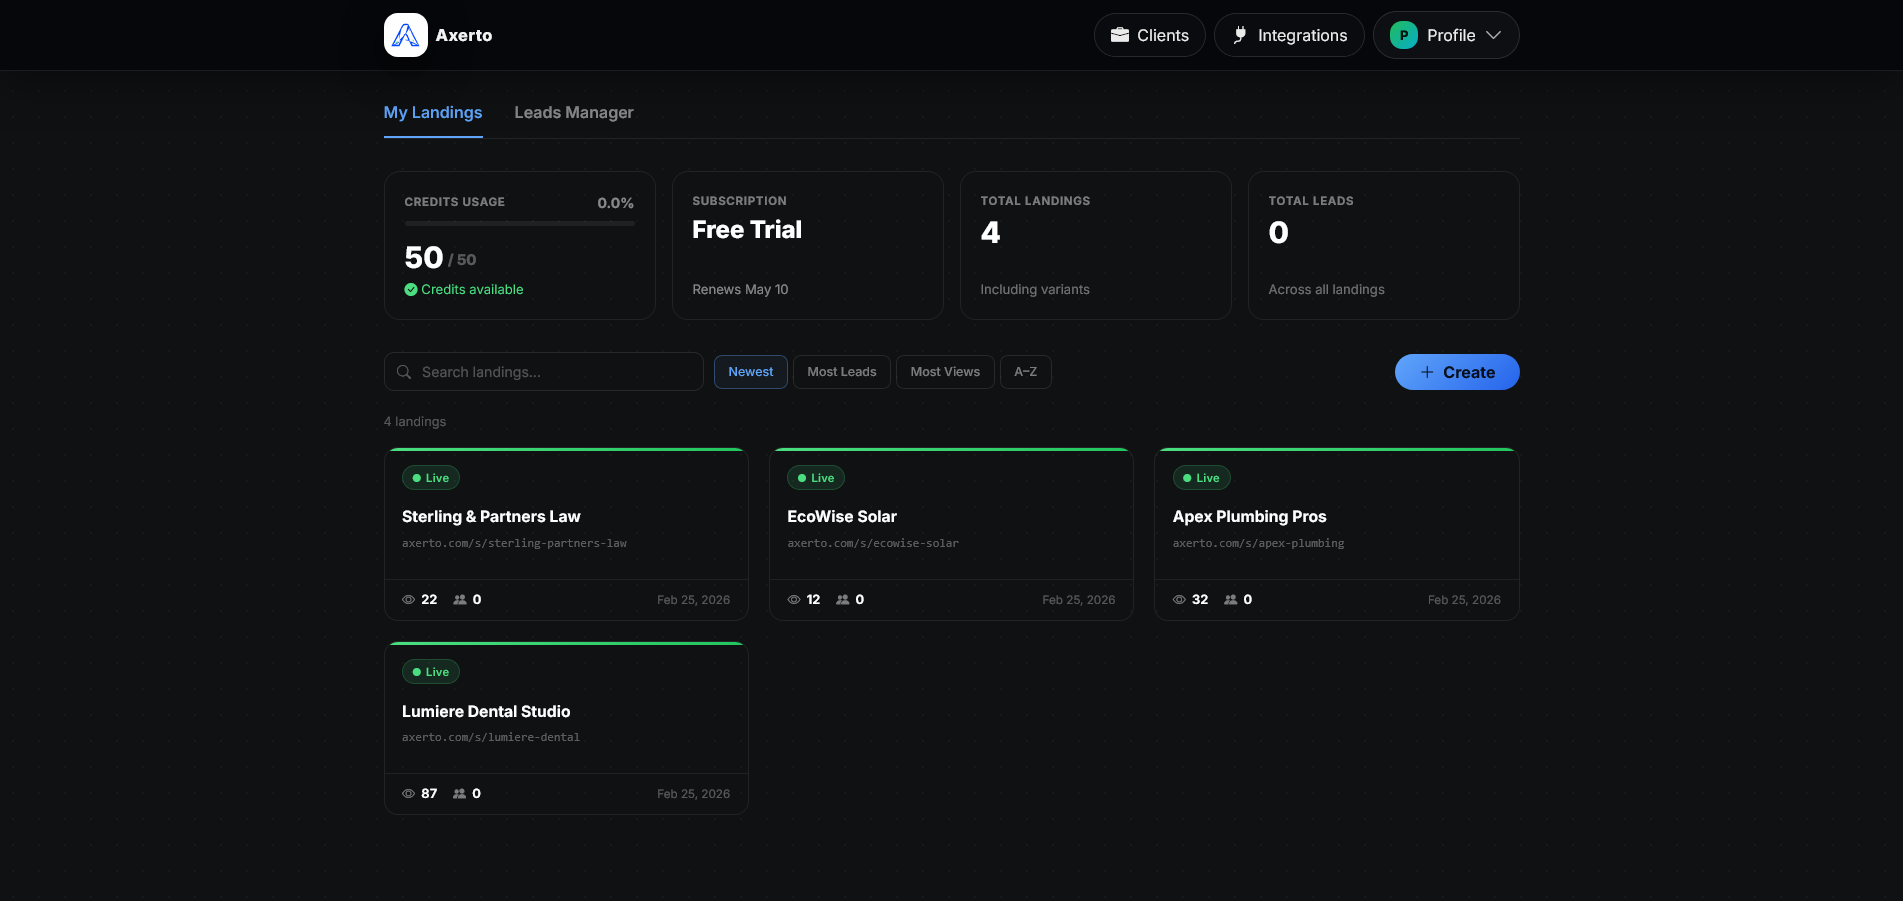Click the leads people icon on Apex Plumbing Pros

(1230, 600)
